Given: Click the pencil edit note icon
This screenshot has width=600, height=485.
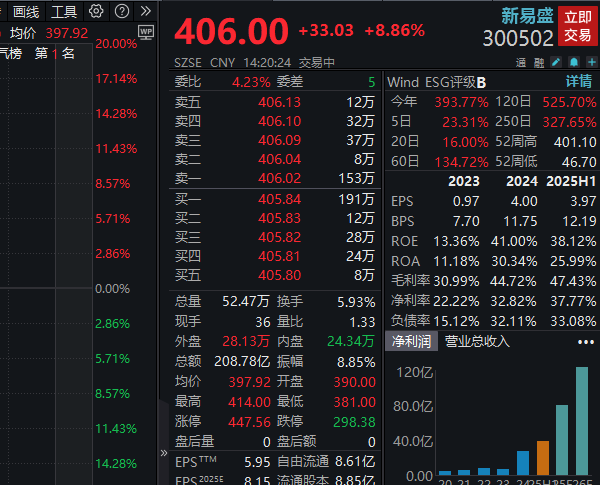Looking at the screenshot, I should (x=556, y=62).
